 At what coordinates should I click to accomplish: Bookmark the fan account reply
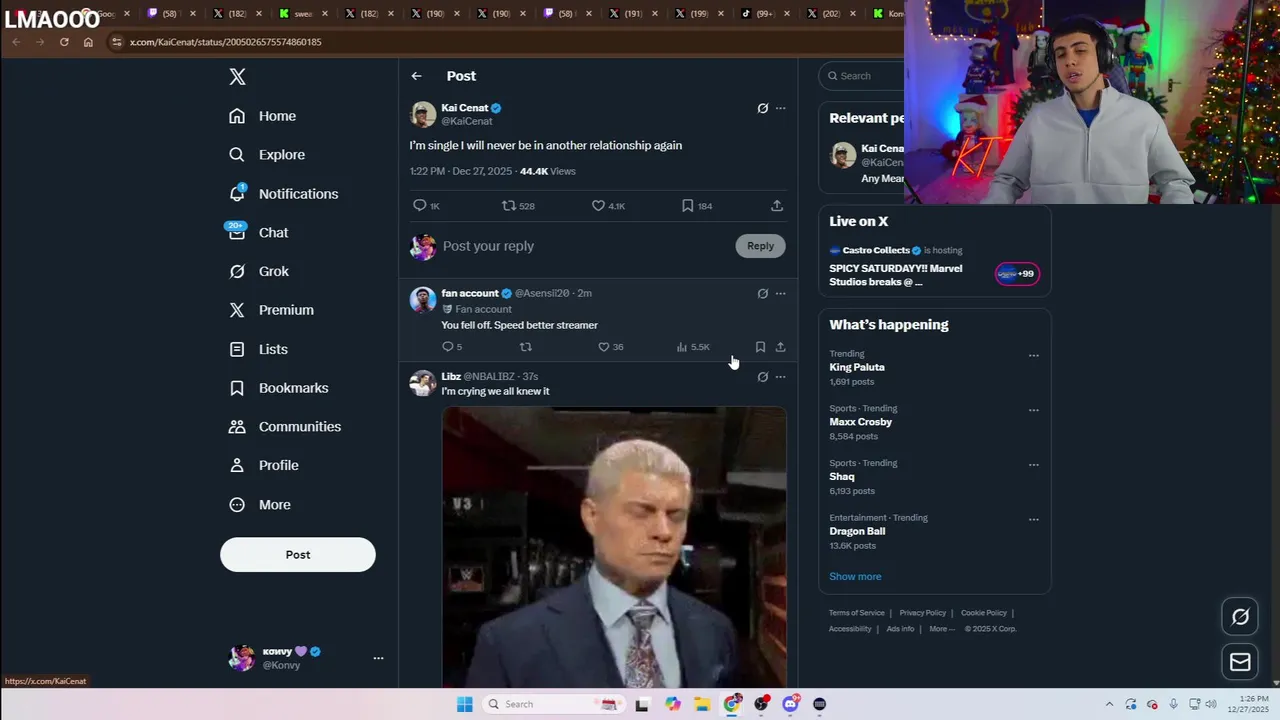point(760,347)
